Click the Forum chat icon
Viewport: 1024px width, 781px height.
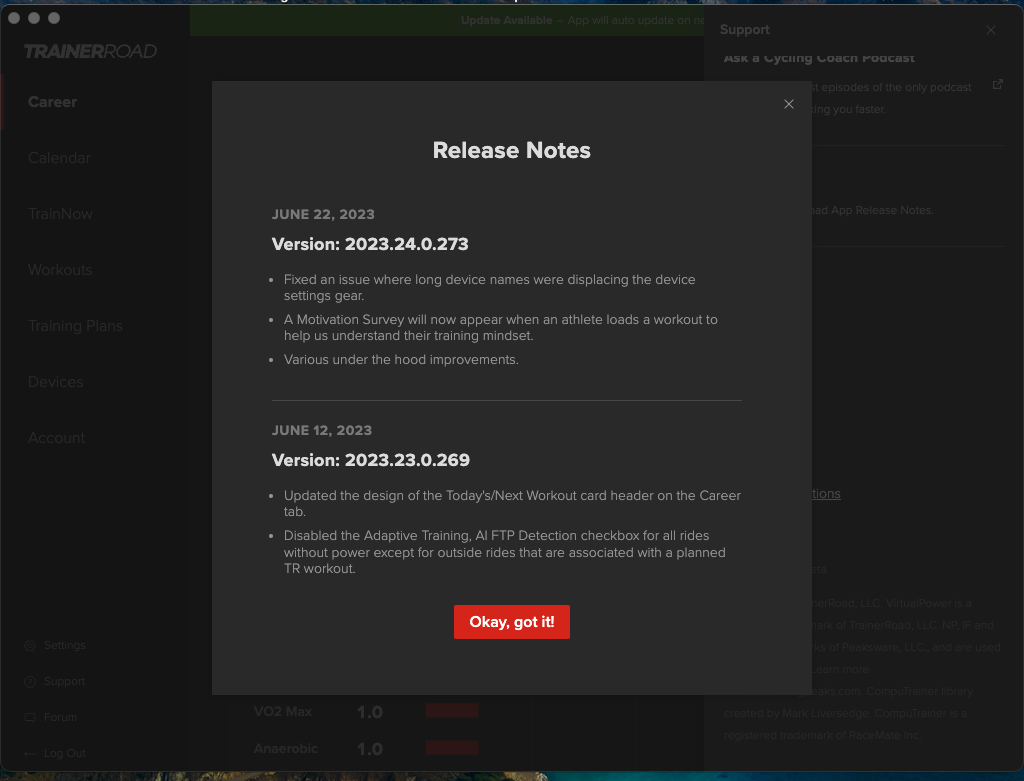coord(30,718)
